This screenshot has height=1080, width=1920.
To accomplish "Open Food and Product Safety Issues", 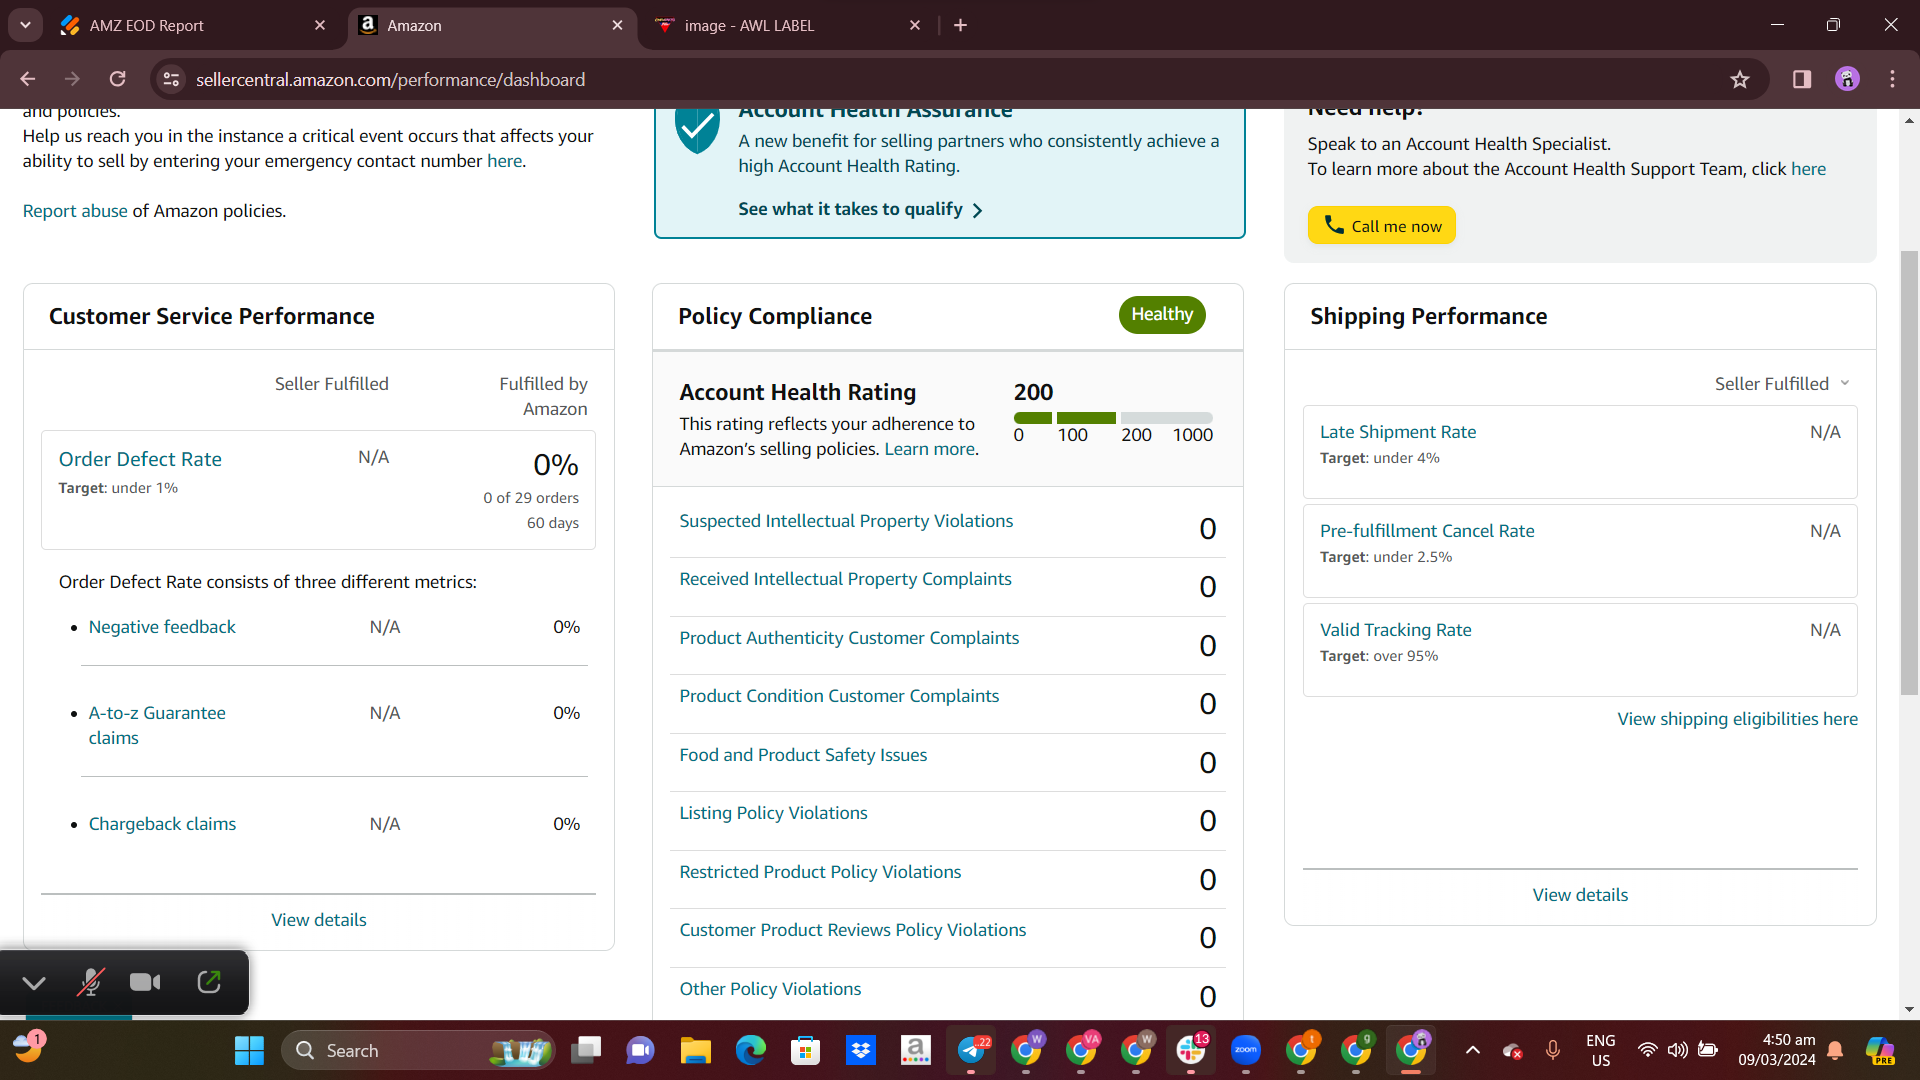I will point(803,755).
